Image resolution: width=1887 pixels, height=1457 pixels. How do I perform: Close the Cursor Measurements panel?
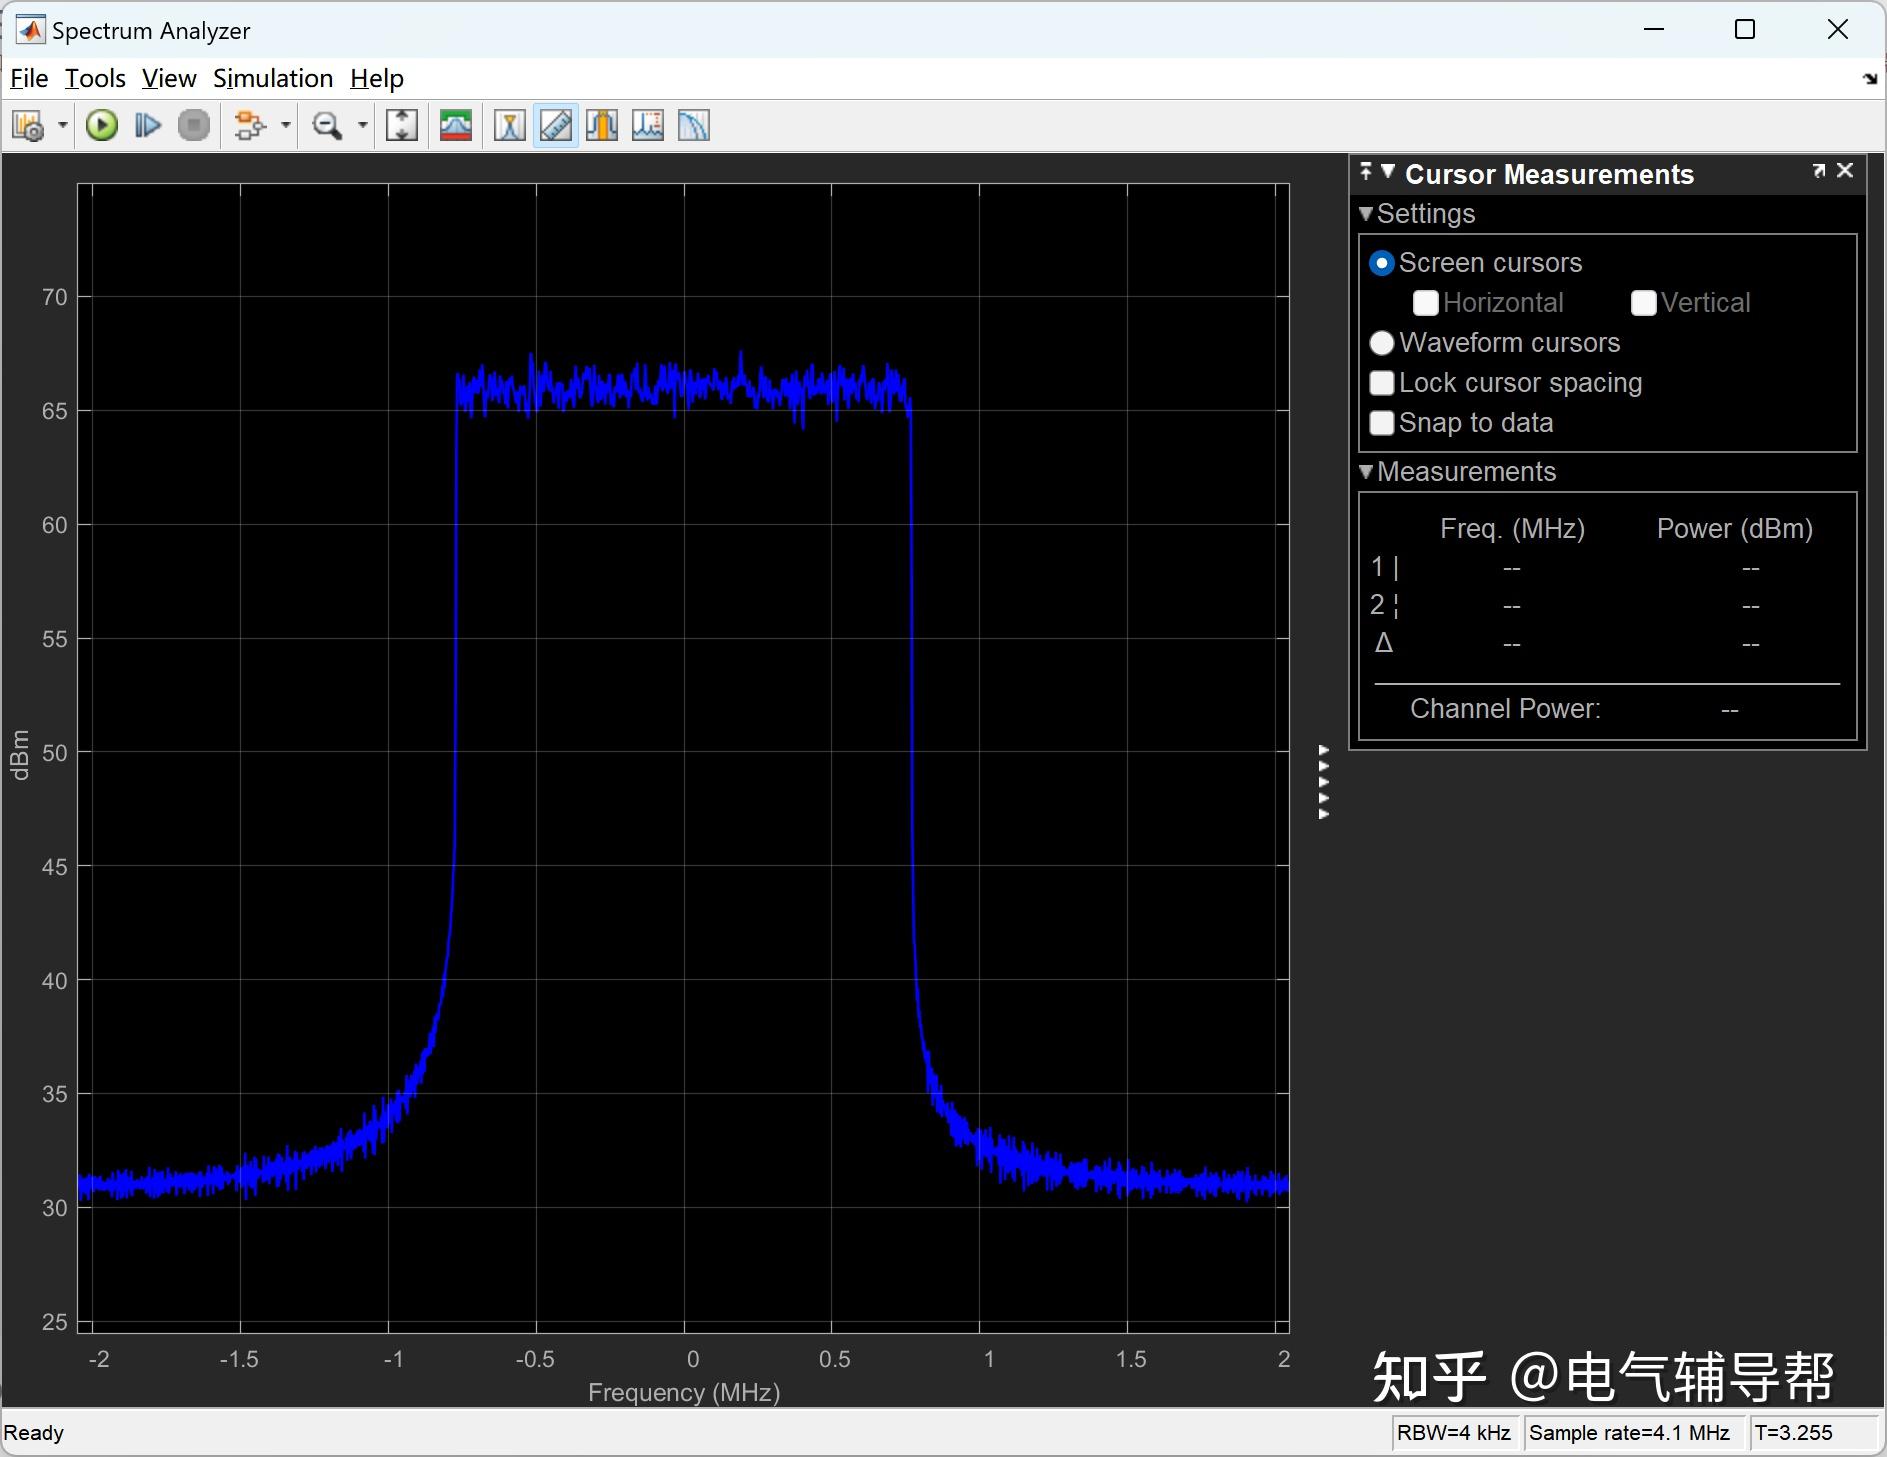coord(1845,171)
